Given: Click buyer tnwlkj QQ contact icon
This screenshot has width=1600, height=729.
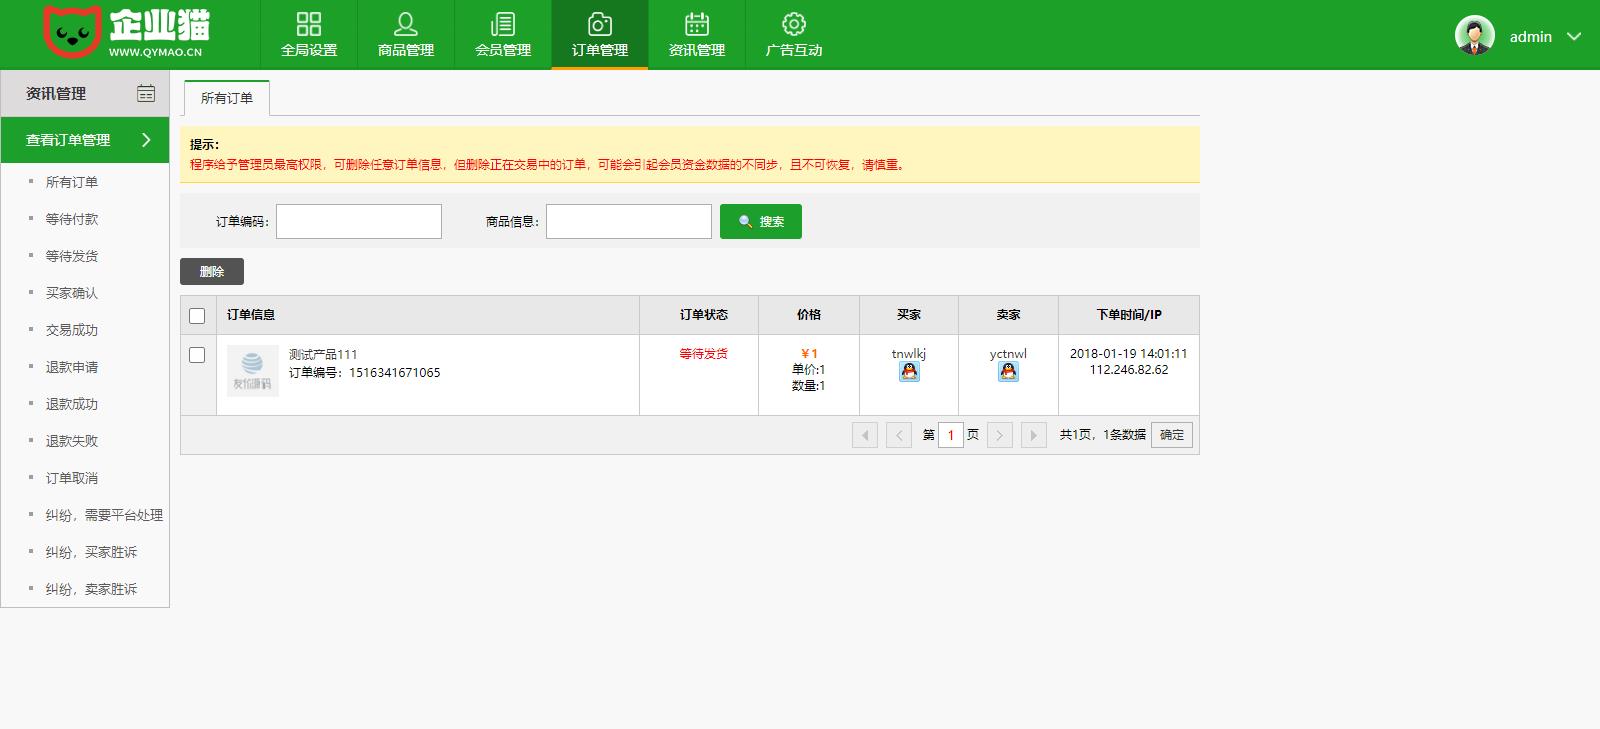Looking at the screenshot, I should tap(909, 372).
